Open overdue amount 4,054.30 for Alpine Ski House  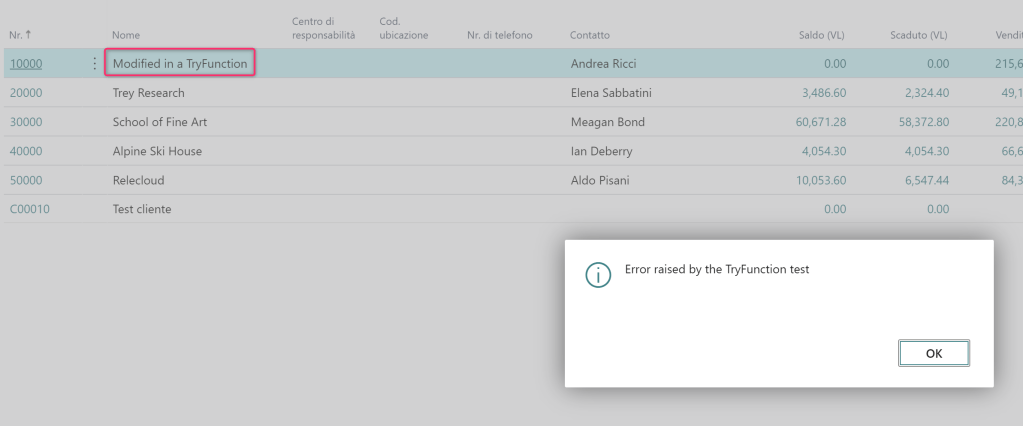click(919, 151)
